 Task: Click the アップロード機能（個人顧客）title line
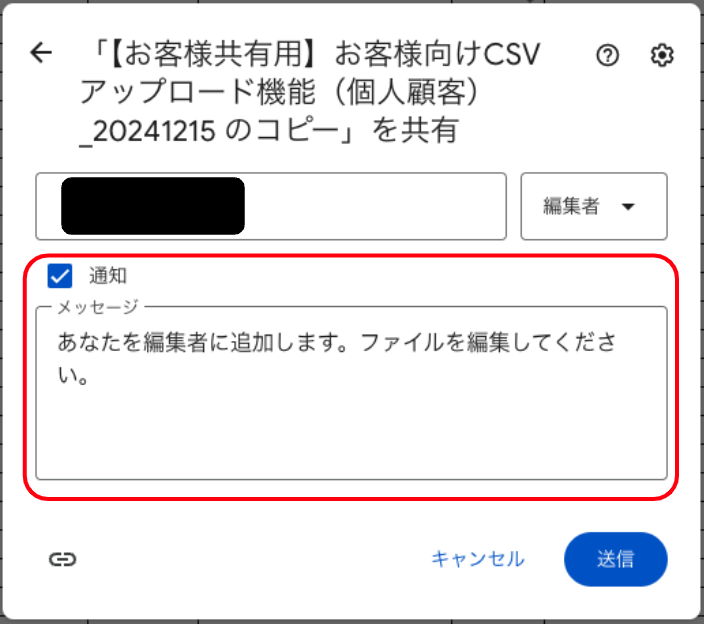[x=279, y=92]
